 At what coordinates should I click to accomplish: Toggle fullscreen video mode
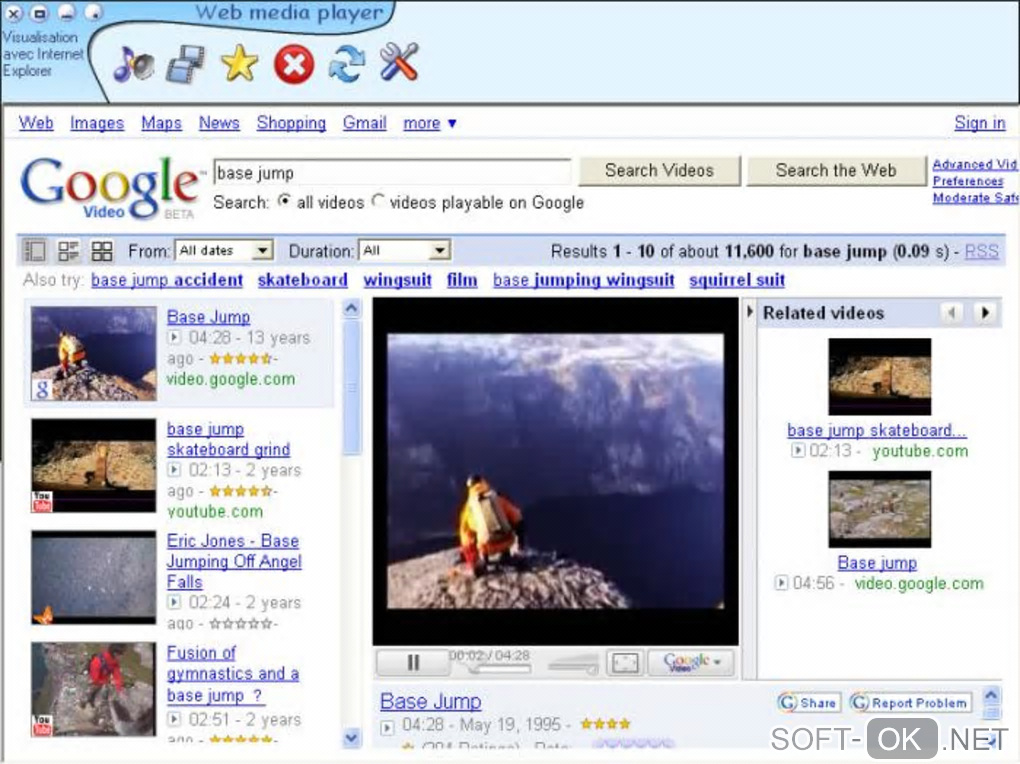(x=625, y=663)
